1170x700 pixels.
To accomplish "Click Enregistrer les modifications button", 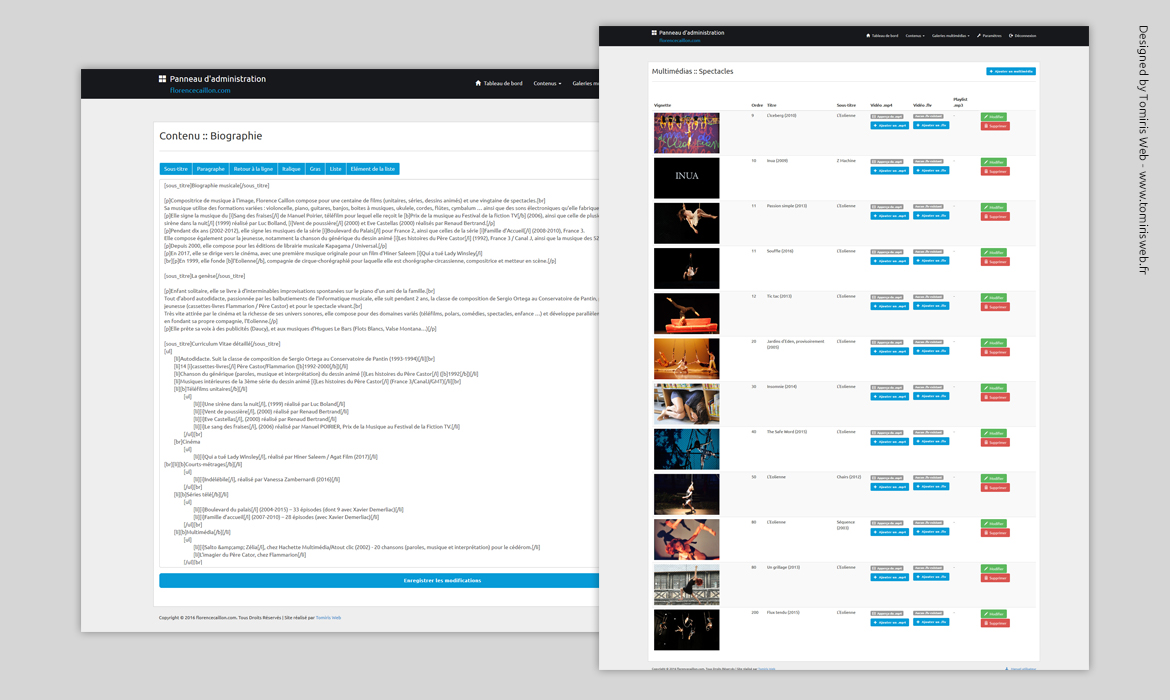I will tap(379, 580).
